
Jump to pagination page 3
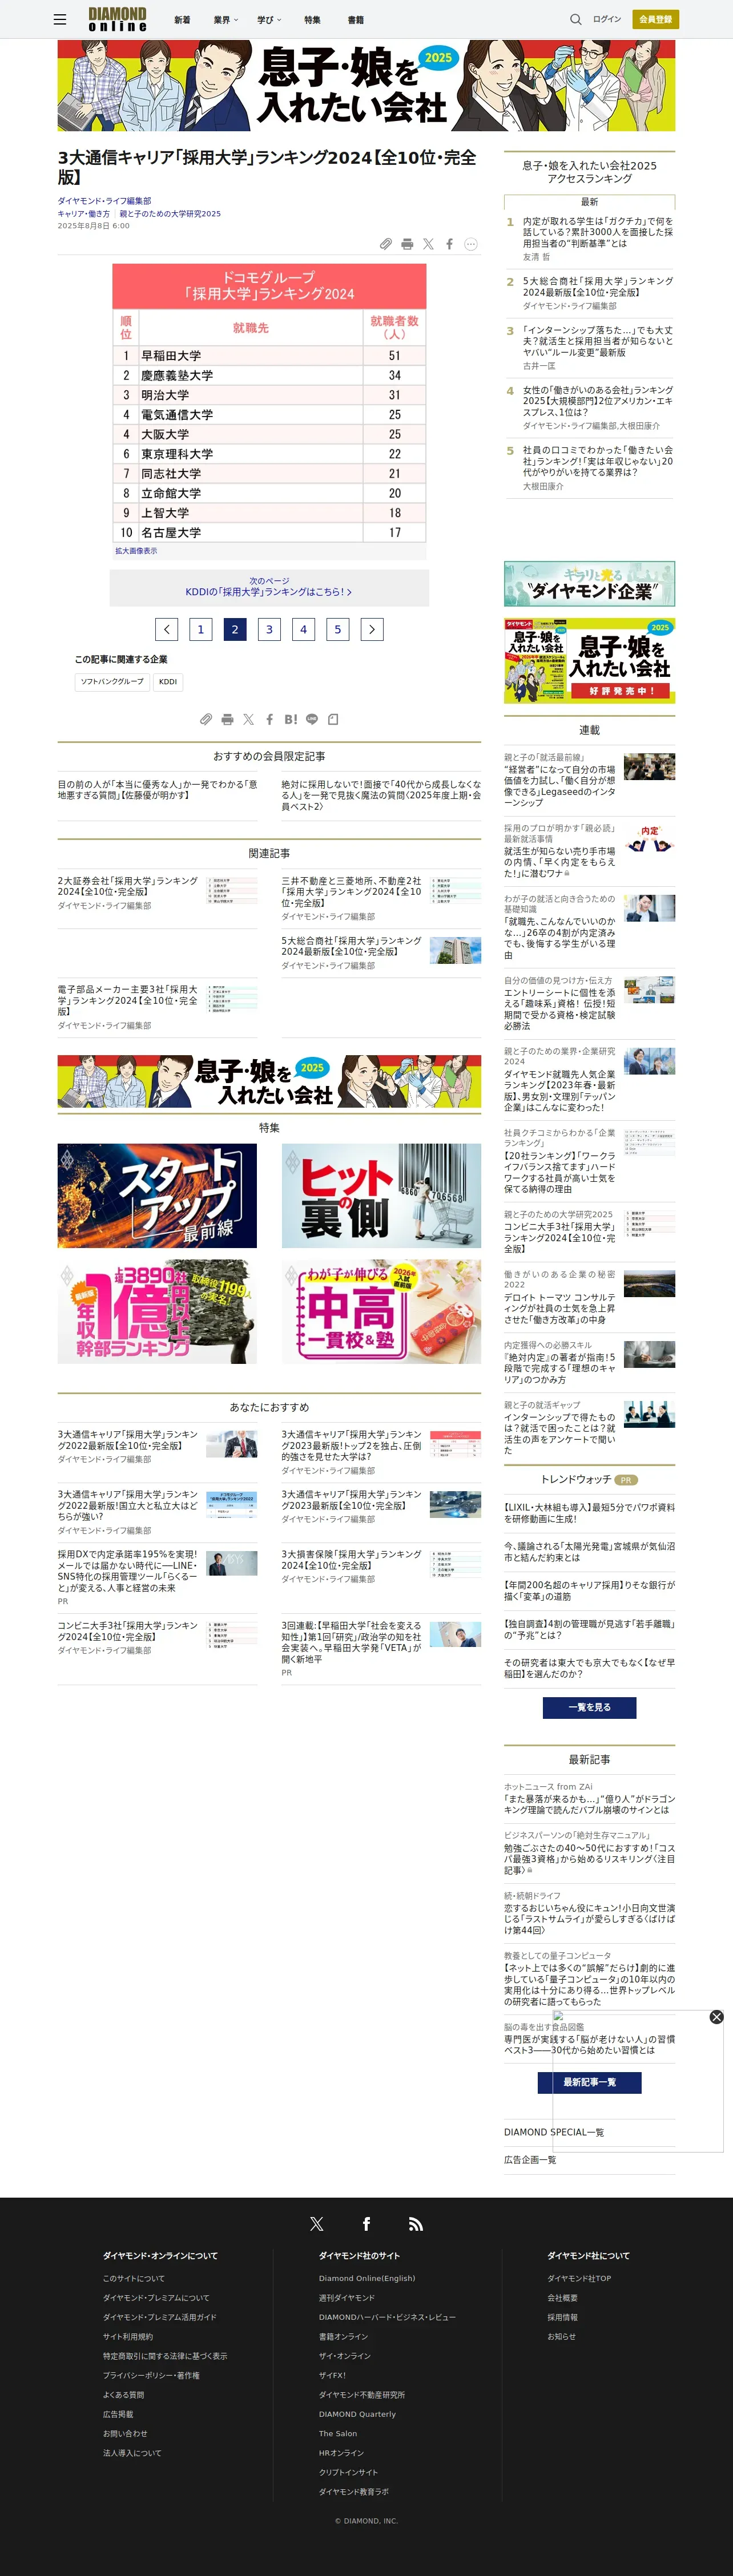click(269, 629)
